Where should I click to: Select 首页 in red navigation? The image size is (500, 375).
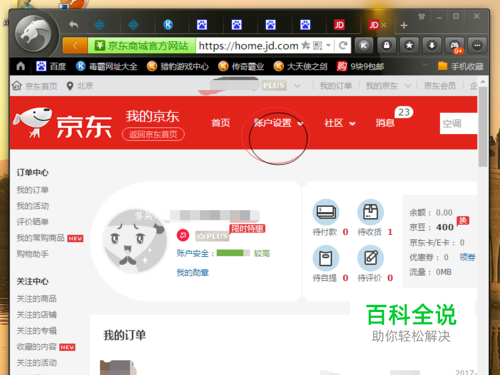point(221,123)
